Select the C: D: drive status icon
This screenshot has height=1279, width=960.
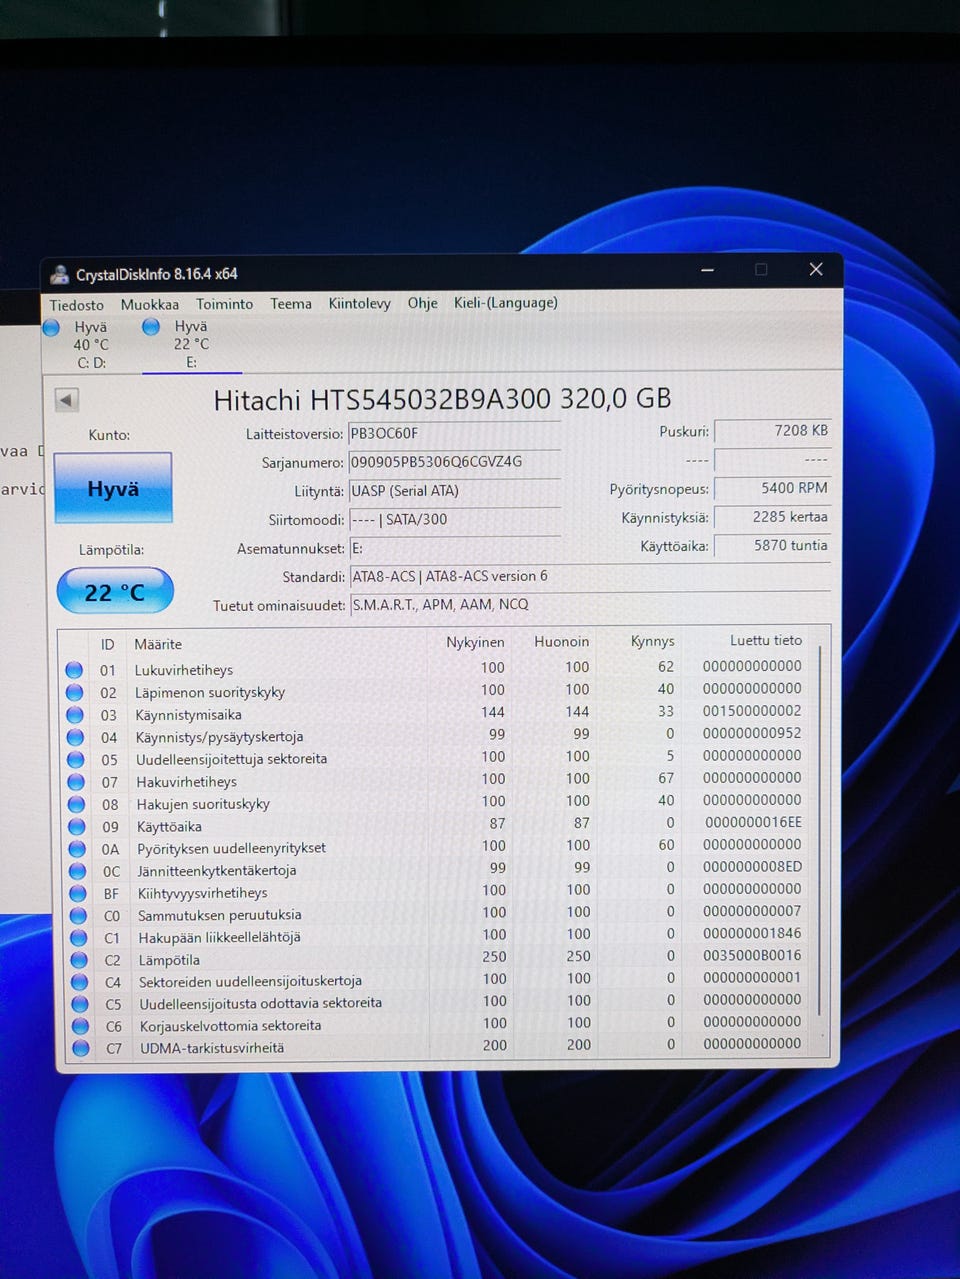click(x=52, y=327)
